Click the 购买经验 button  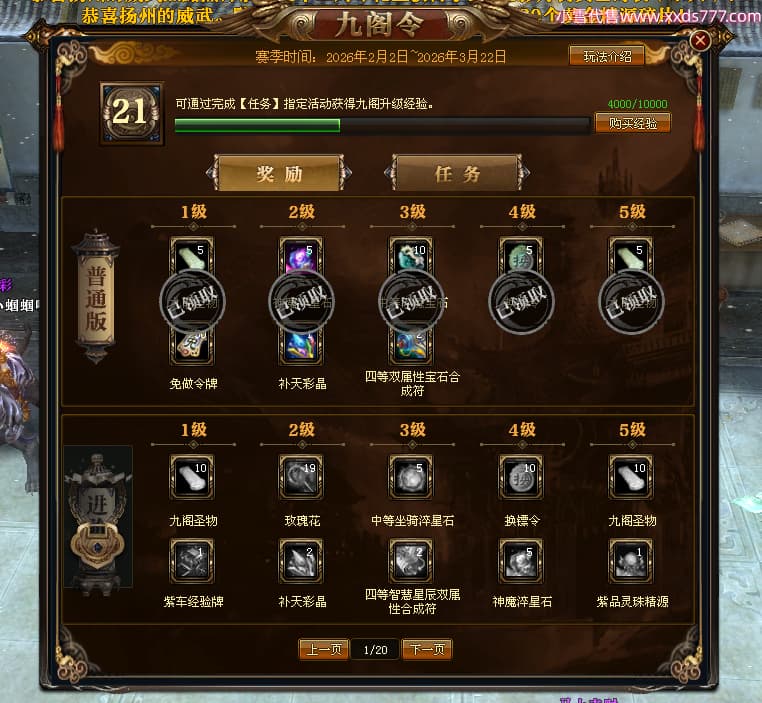pyautogui.click(x=633, y=123)
